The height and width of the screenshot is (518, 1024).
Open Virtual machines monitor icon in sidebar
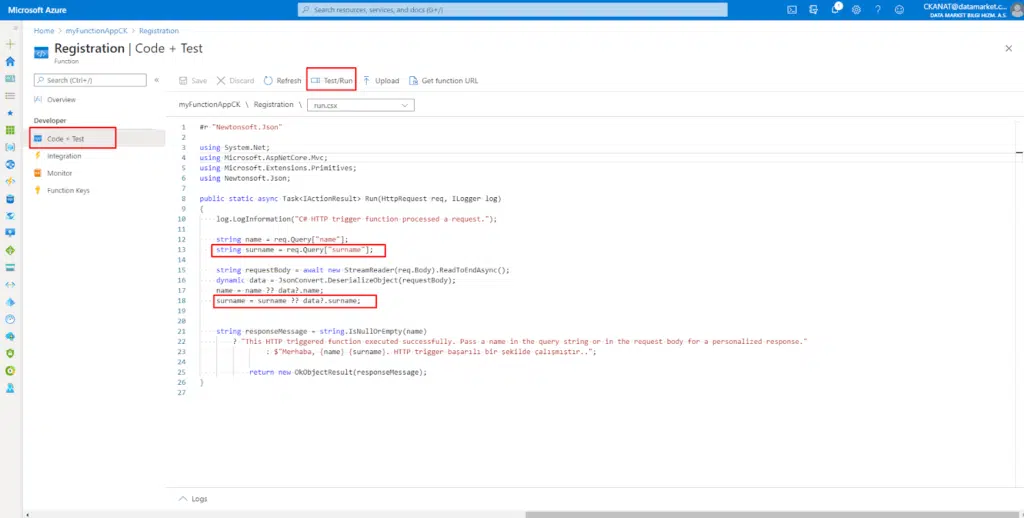click(x=10, y=233)
